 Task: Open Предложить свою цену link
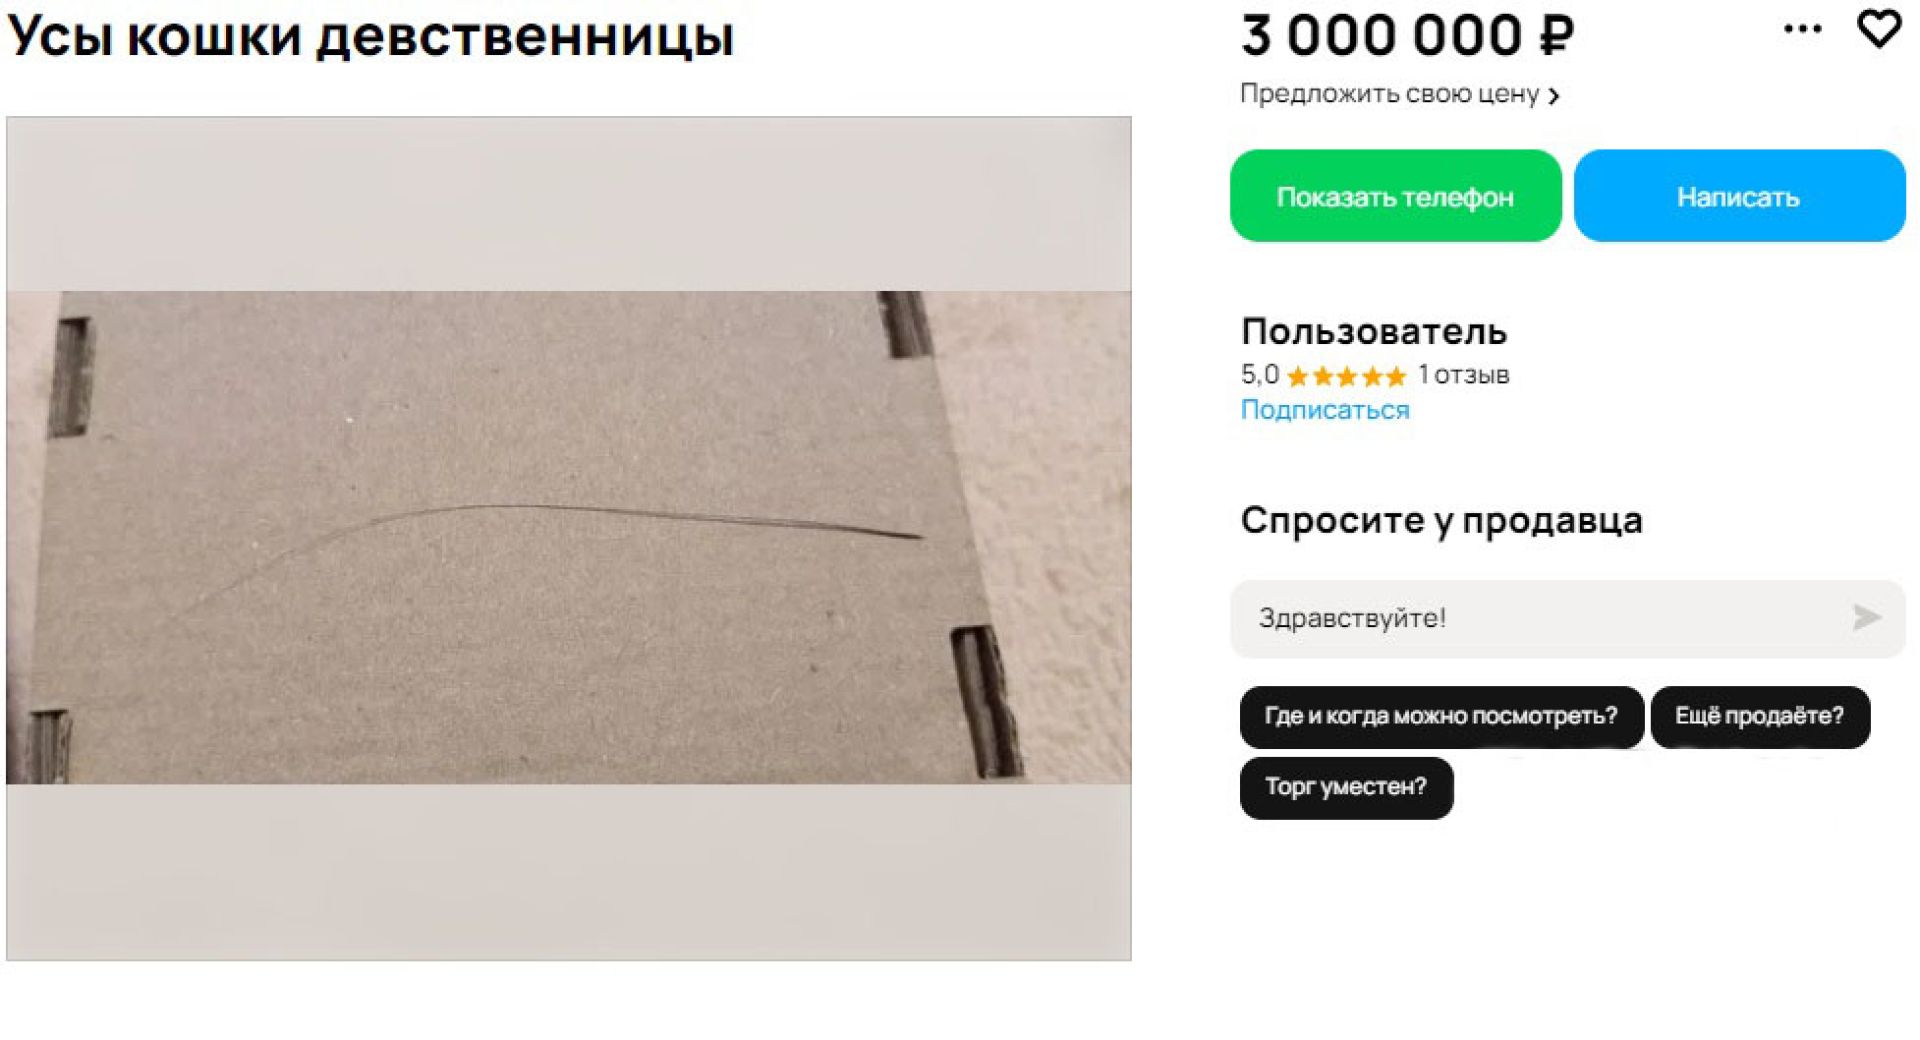click(1389, 94)
